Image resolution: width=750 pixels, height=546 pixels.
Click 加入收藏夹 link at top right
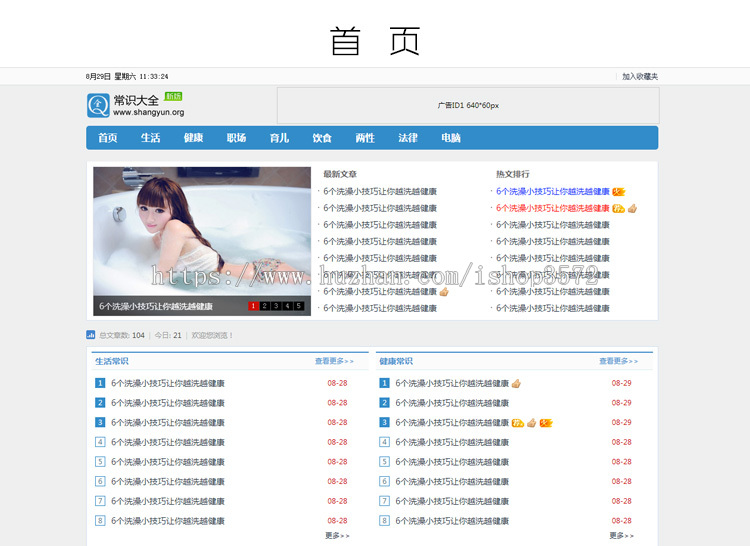coord(640,76)
